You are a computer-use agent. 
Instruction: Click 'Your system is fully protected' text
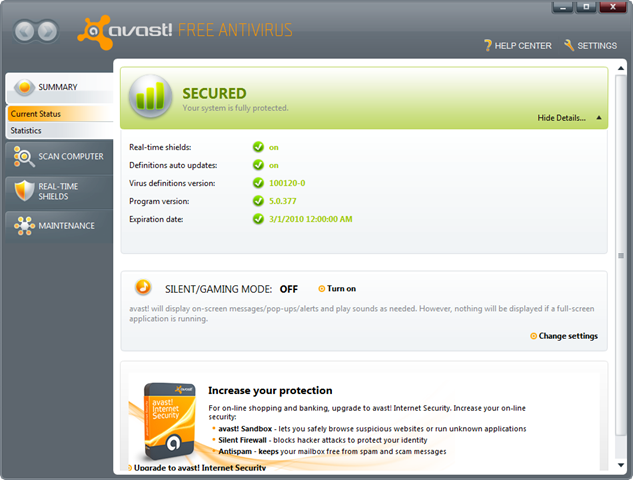click(x=235, y=108)
